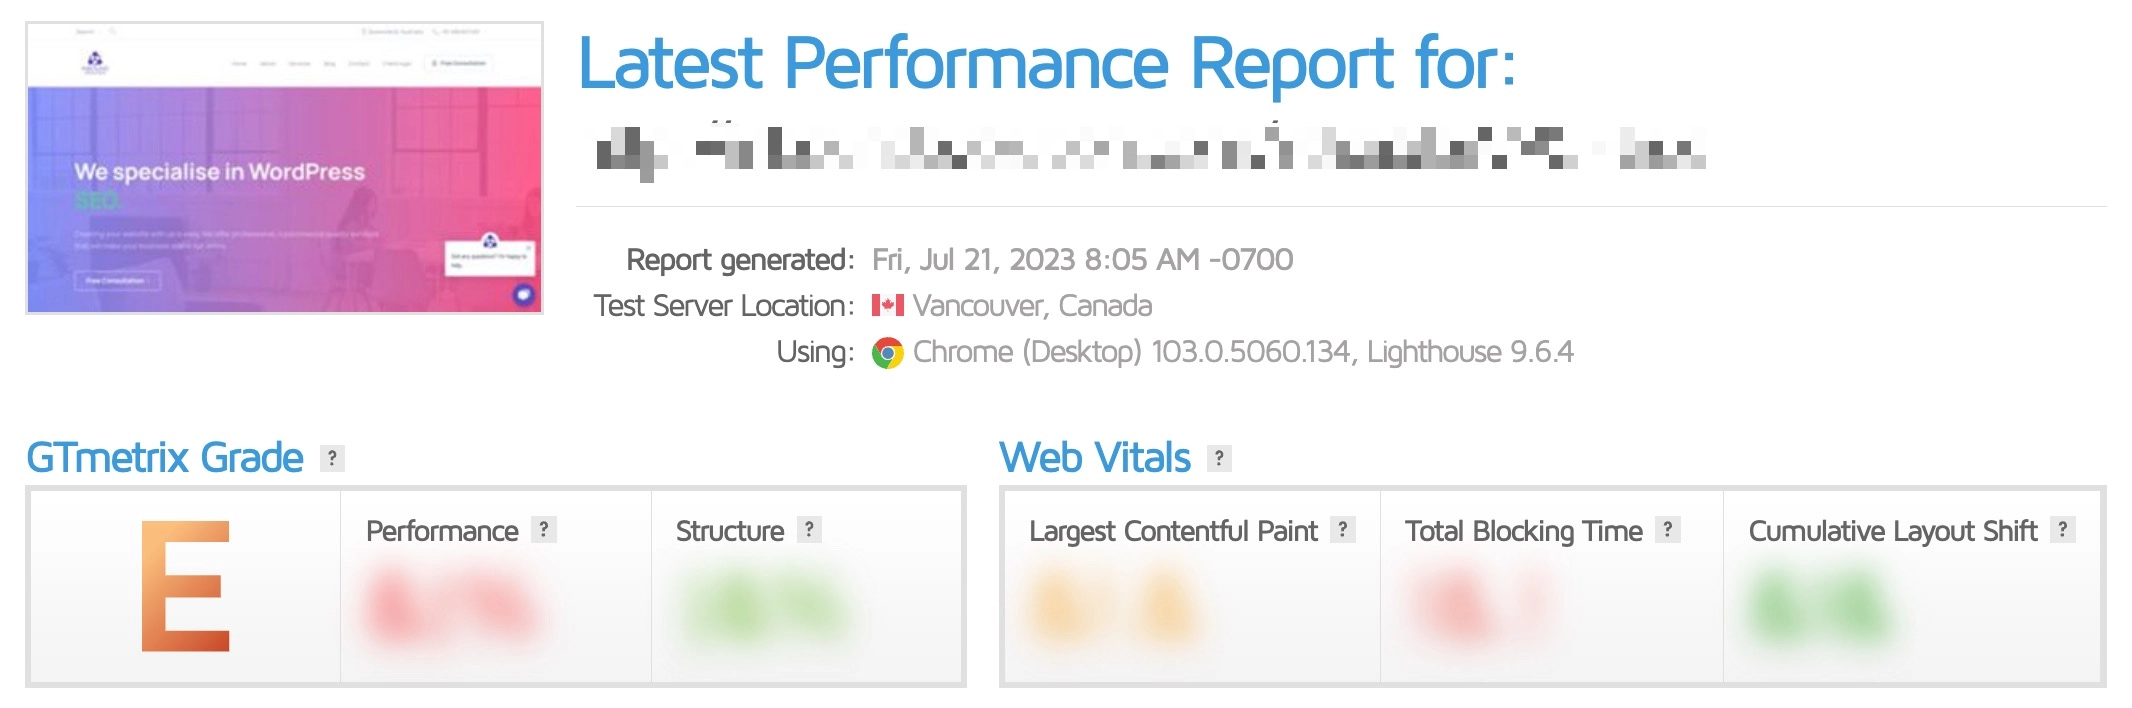Click the GTmetrix Grade section title
Screen dimensions: 2132x708
coord(164,457)
